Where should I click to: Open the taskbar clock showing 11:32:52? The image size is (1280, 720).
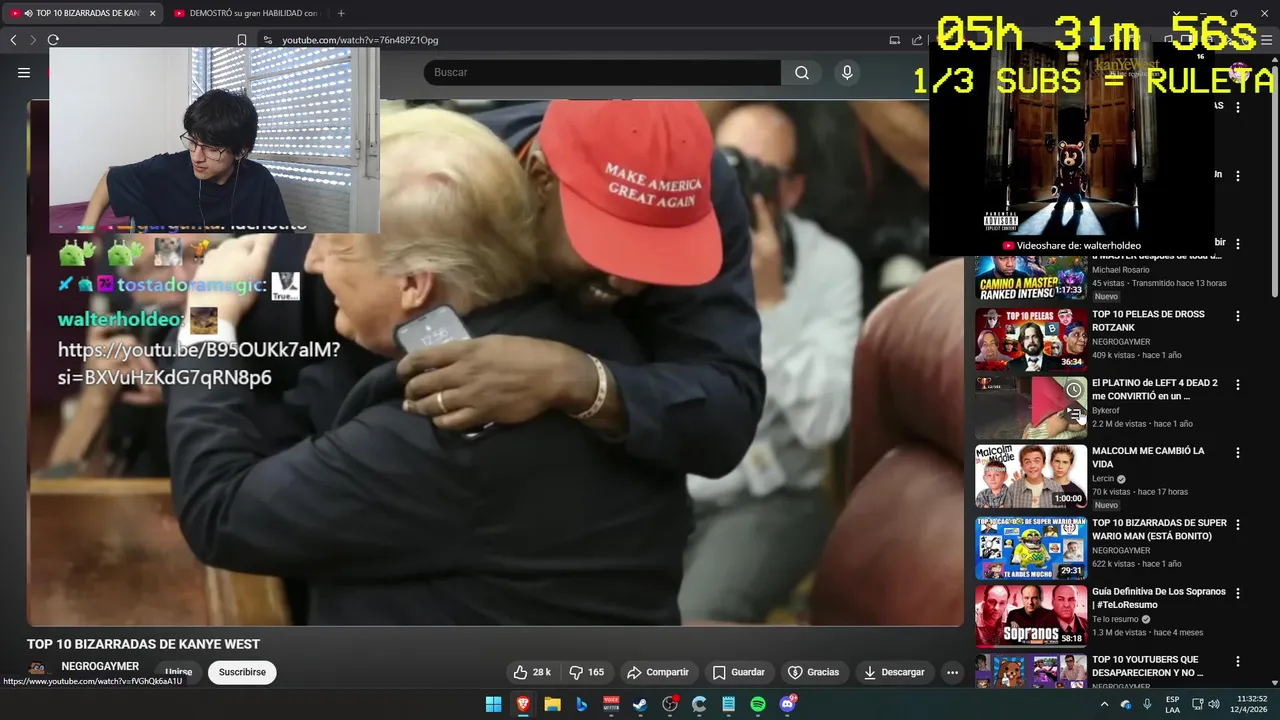[1252, 704]
